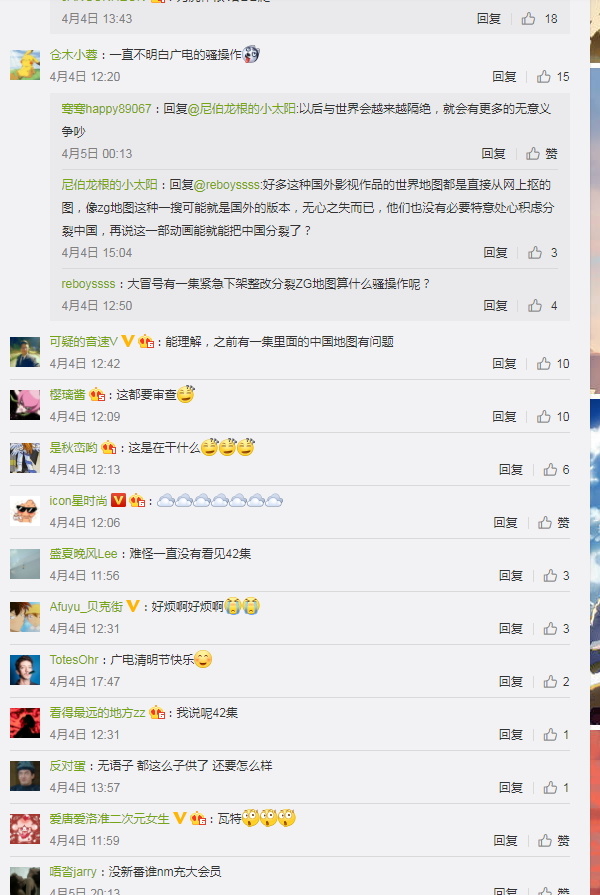Click 回复 under 尼伯龙根的小太阳's reply

[x=496, y=252]
